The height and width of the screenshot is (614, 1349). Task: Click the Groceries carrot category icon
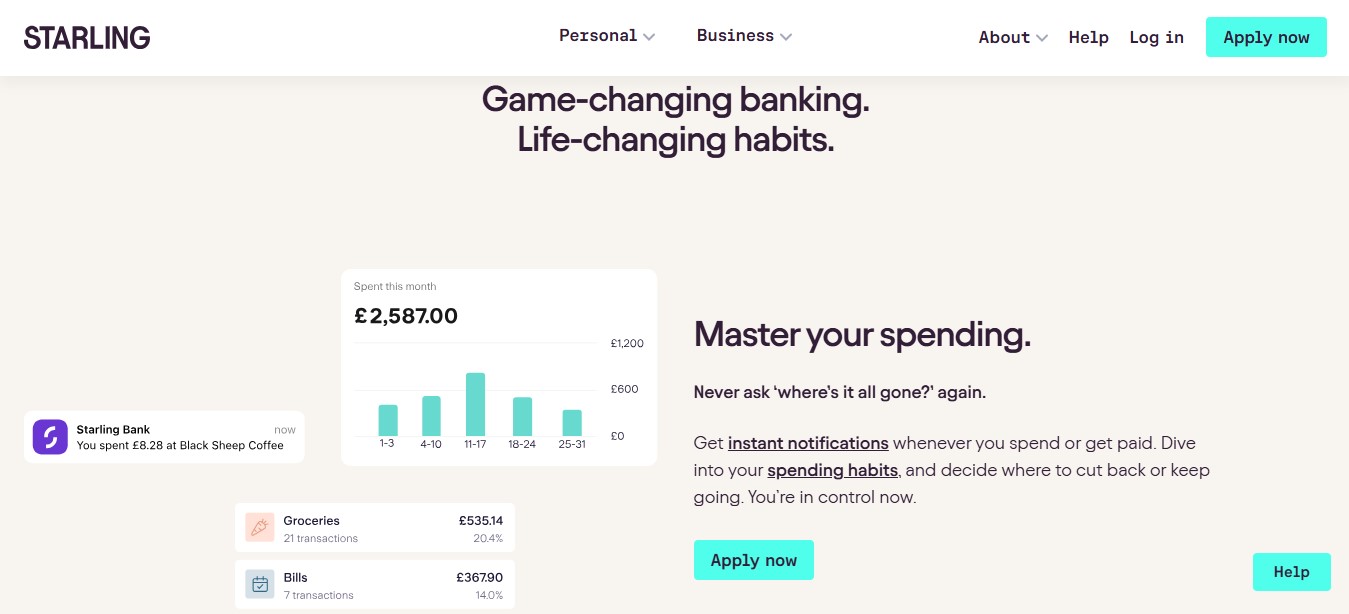260,528
